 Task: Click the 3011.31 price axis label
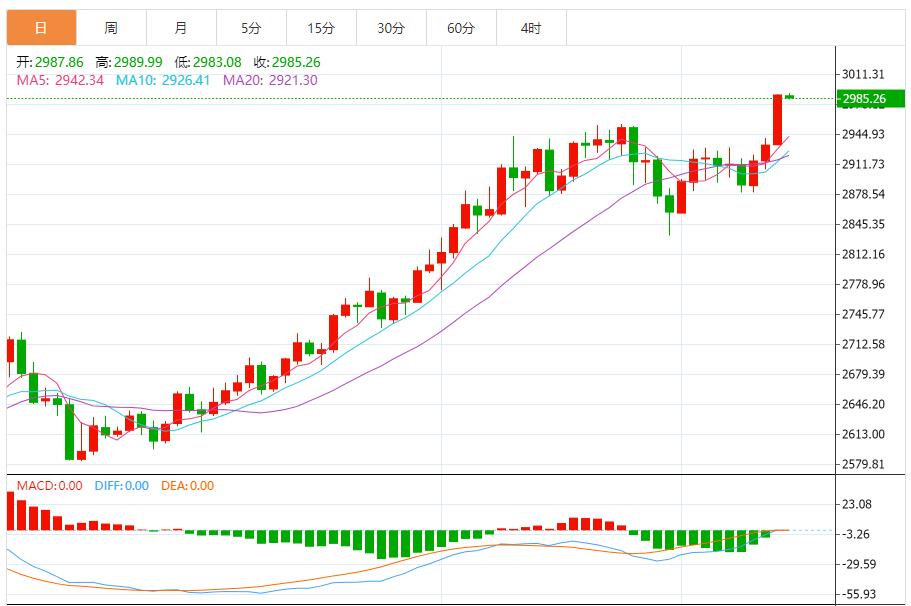pos(863,74)
